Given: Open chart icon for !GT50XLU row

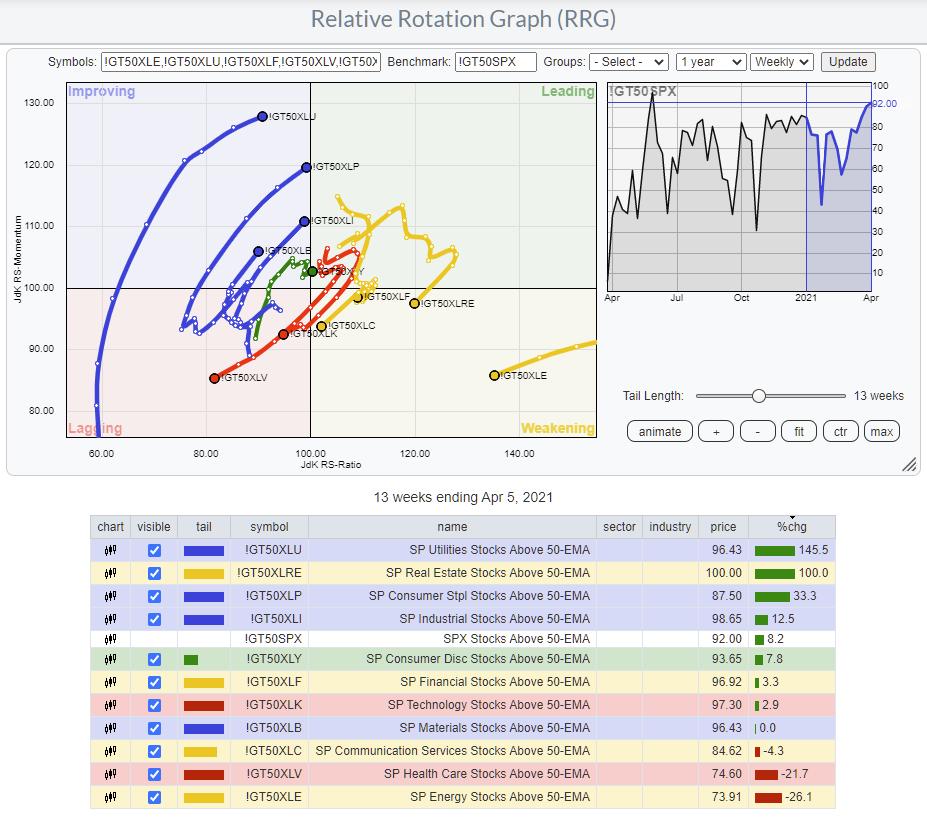Looking at the screenshot, I should 110,551.
